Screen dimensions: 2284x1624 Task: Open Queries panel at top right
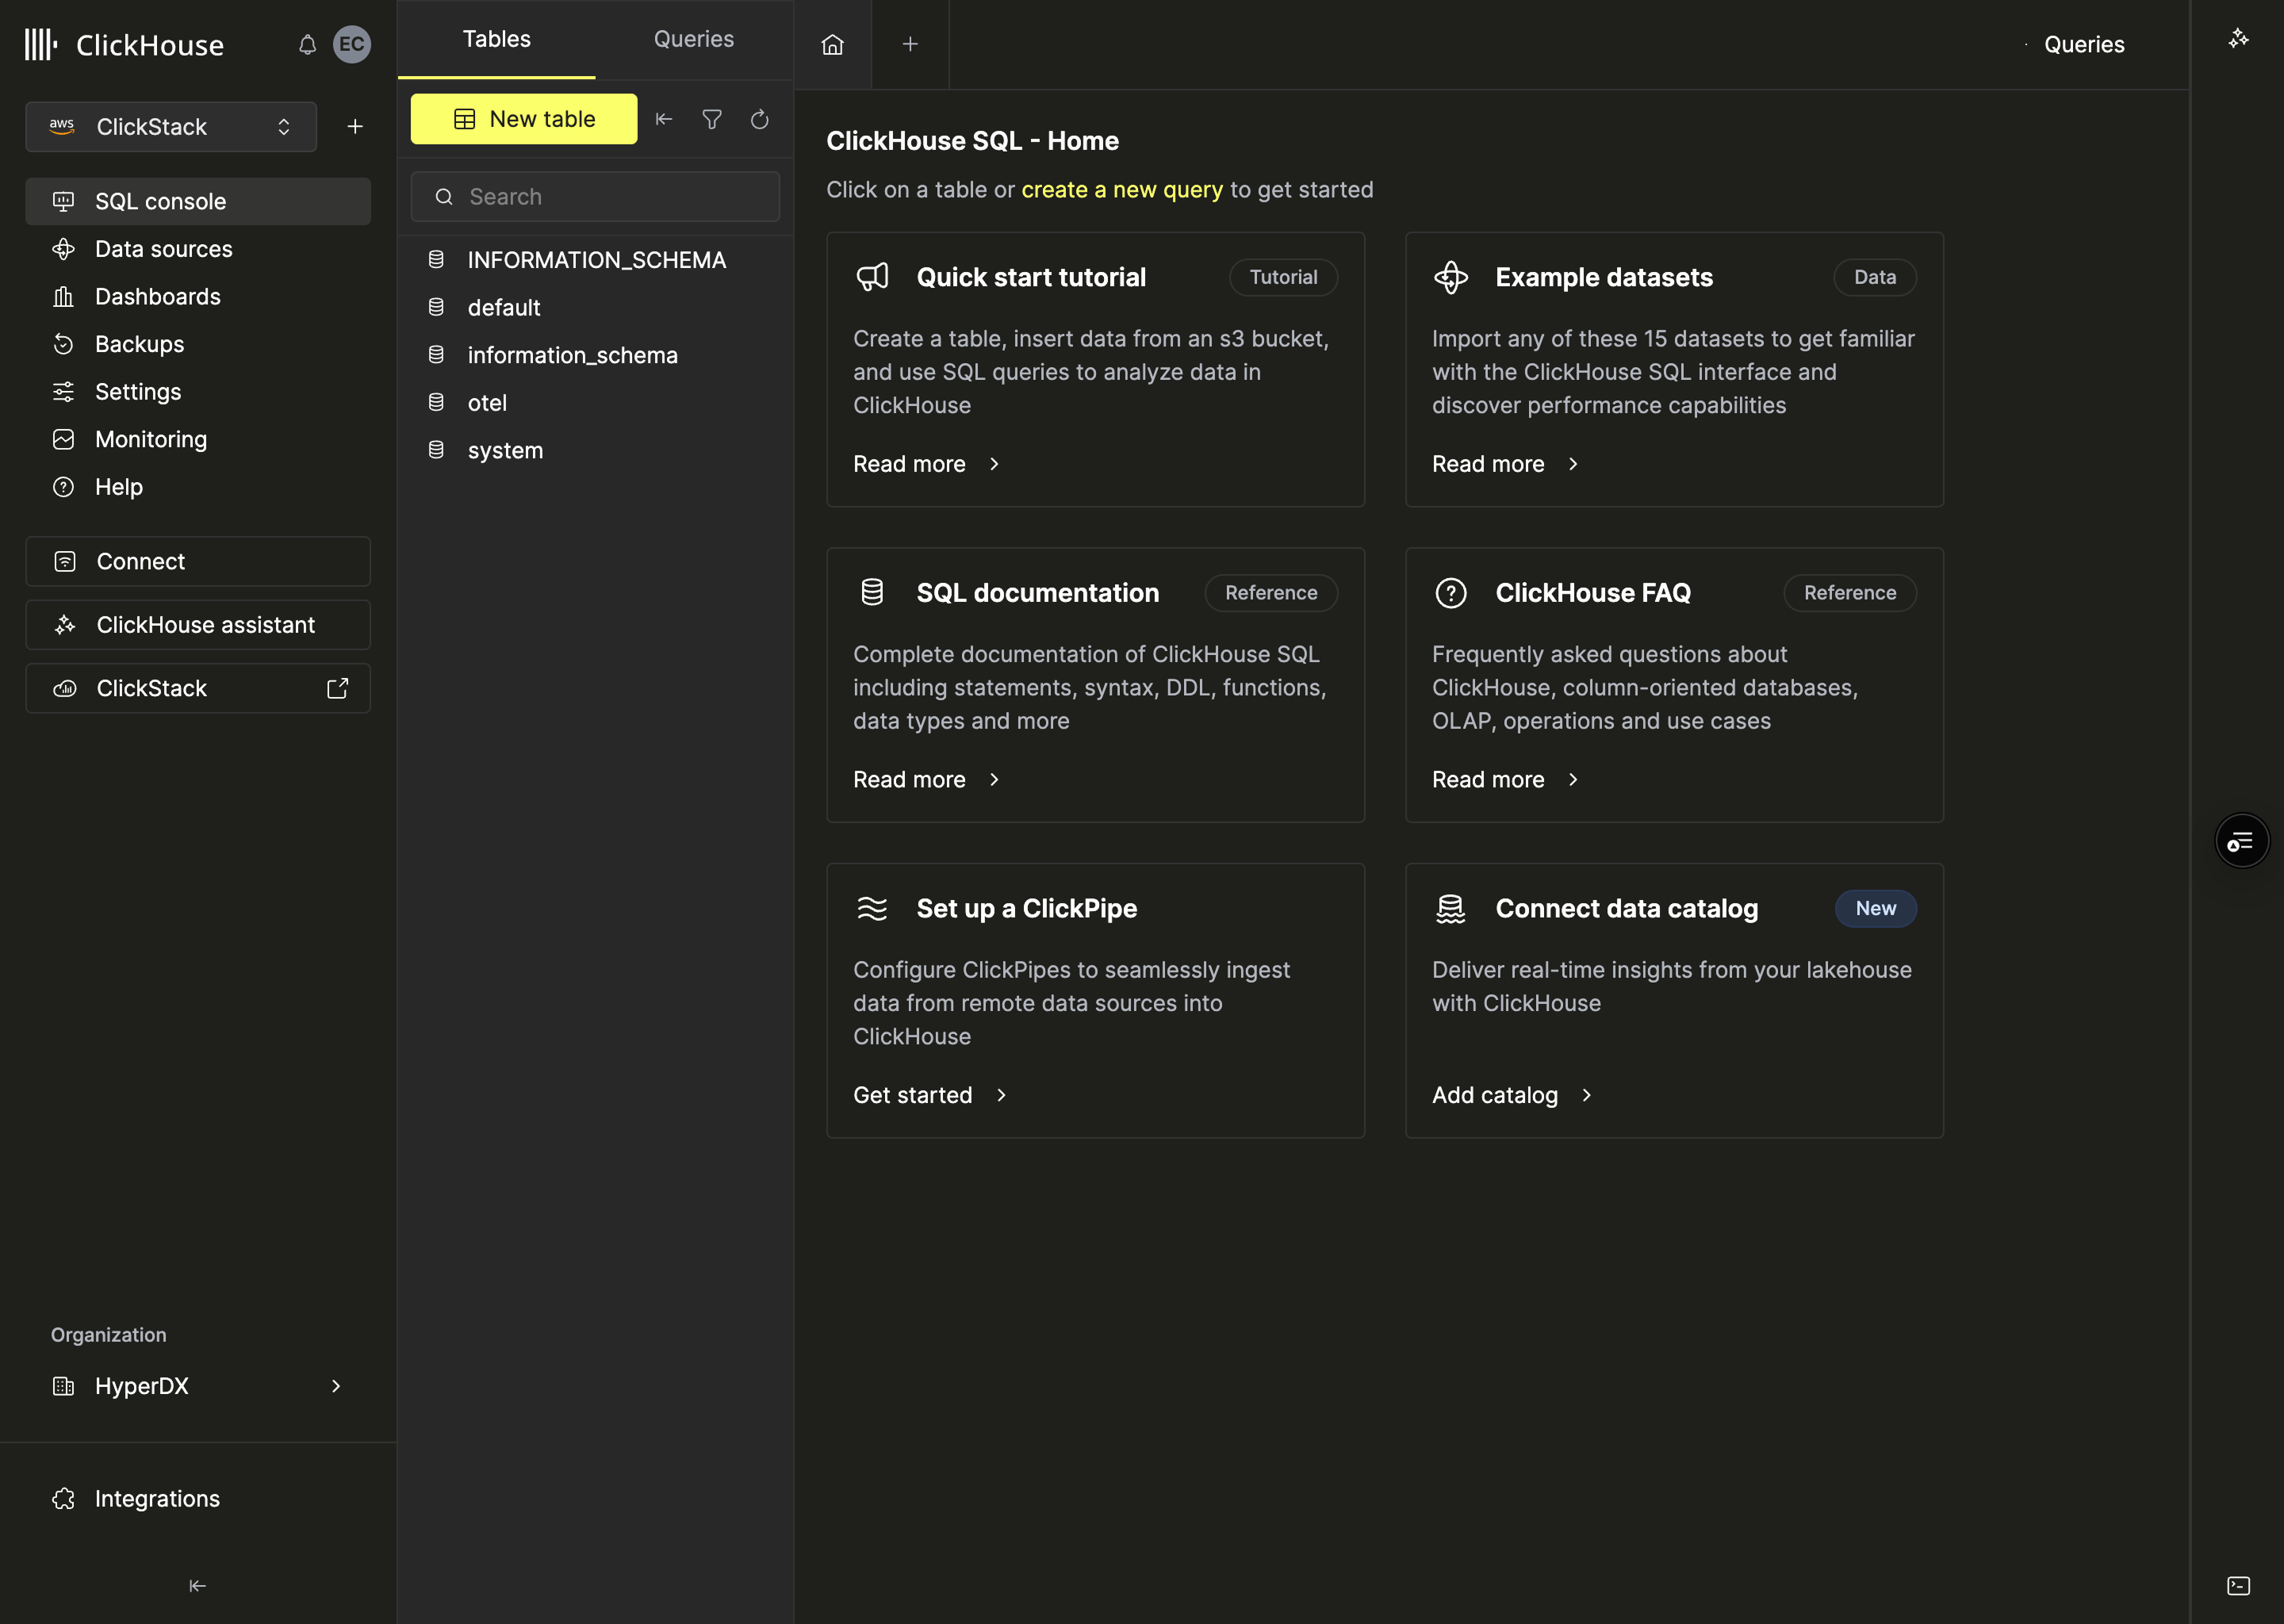(x=2084, y=45)
